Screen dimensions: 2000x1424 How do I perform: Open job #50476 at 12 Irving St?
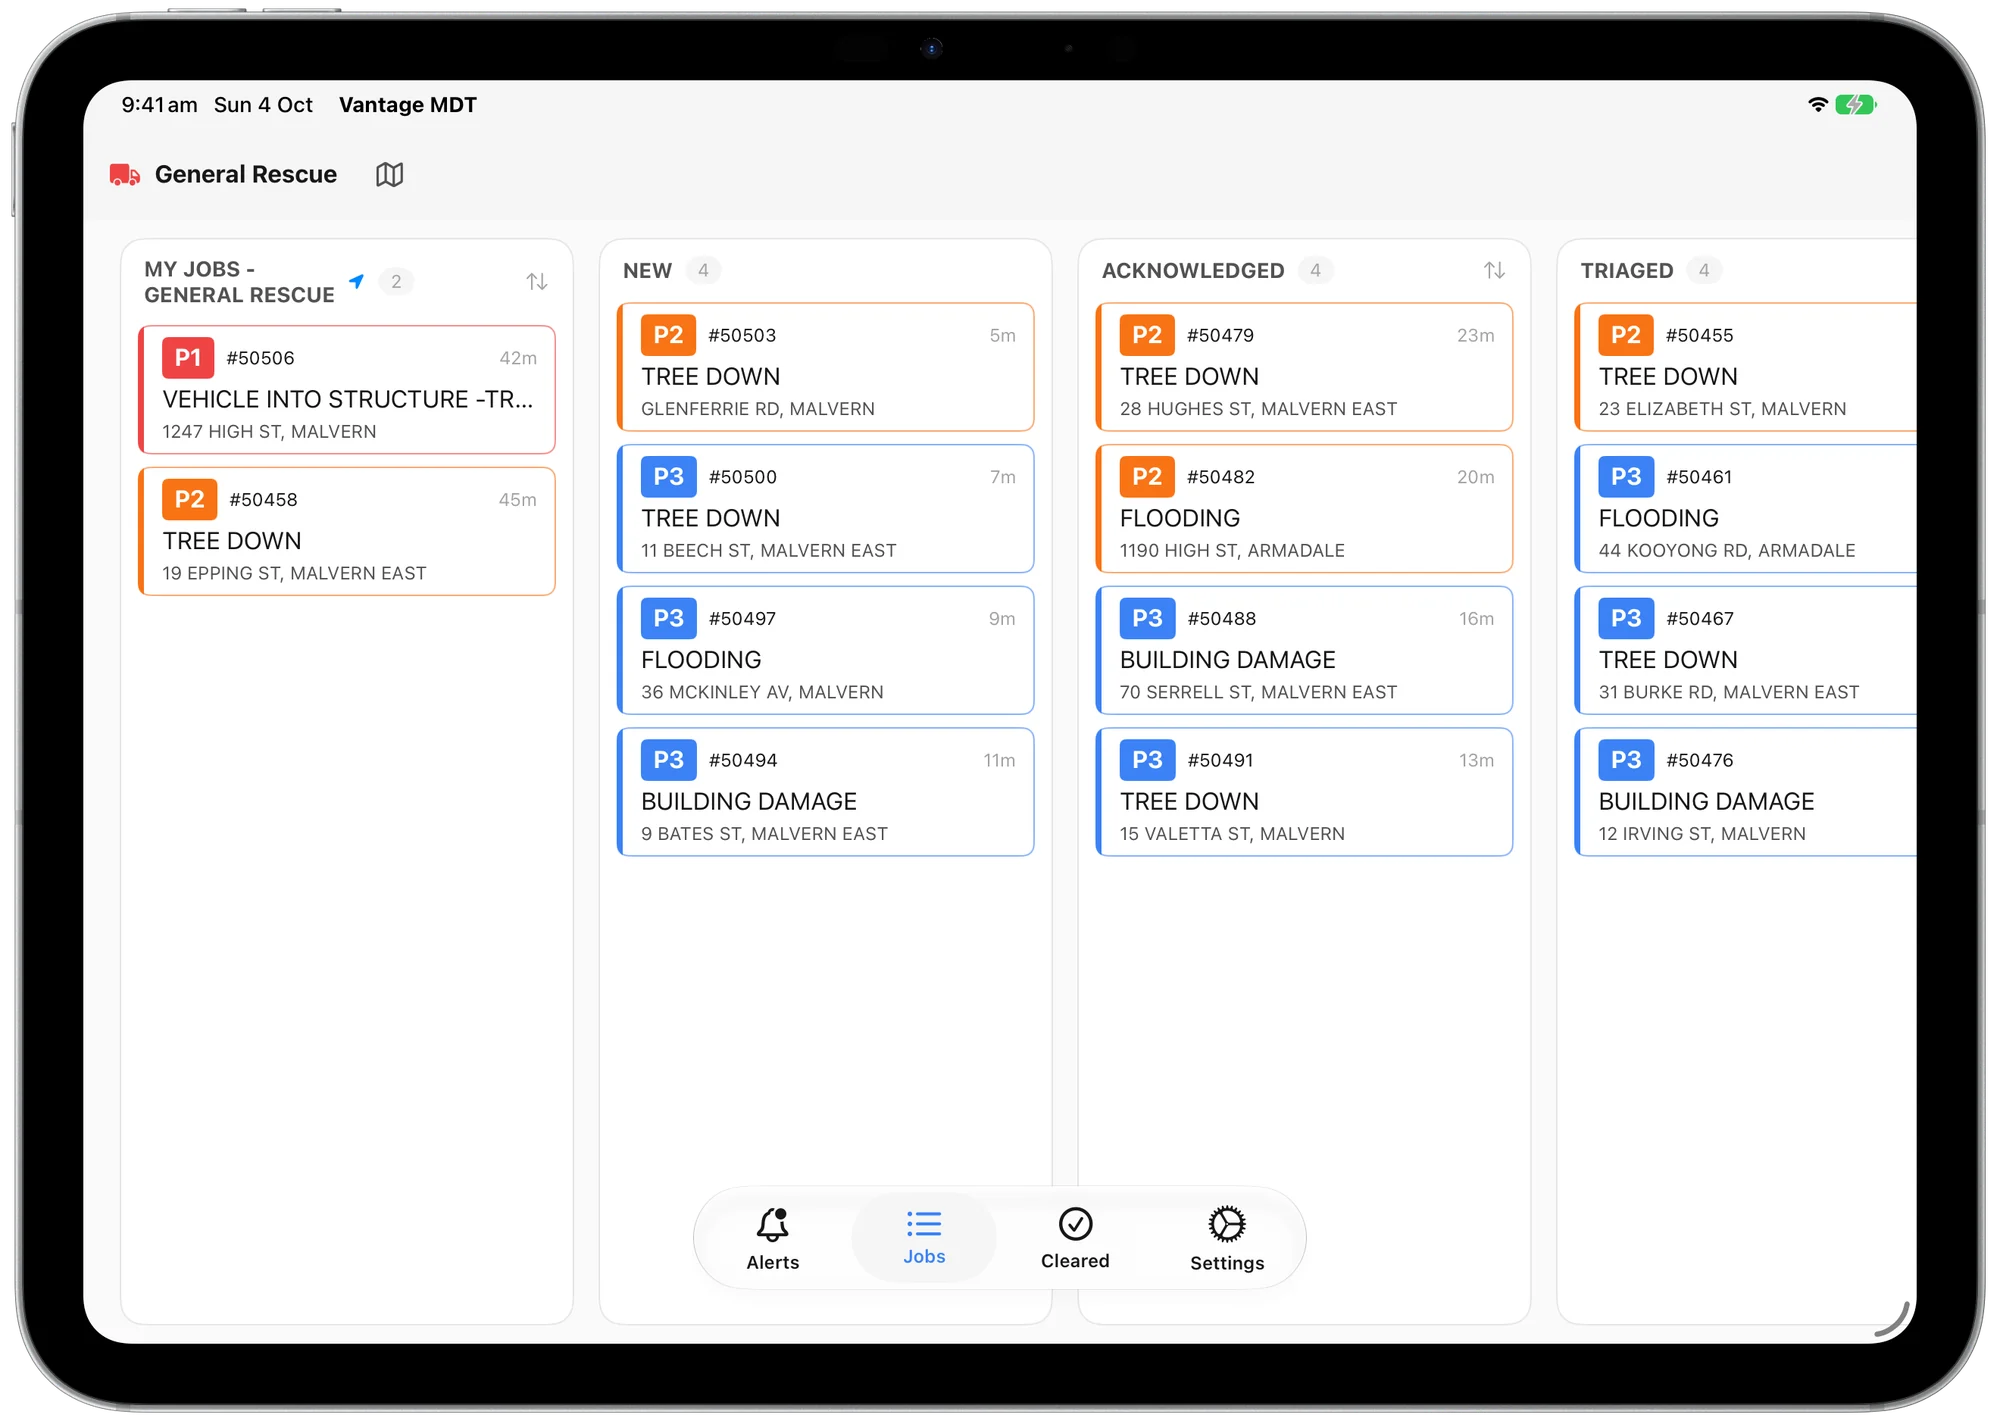tap(1746, 792)
